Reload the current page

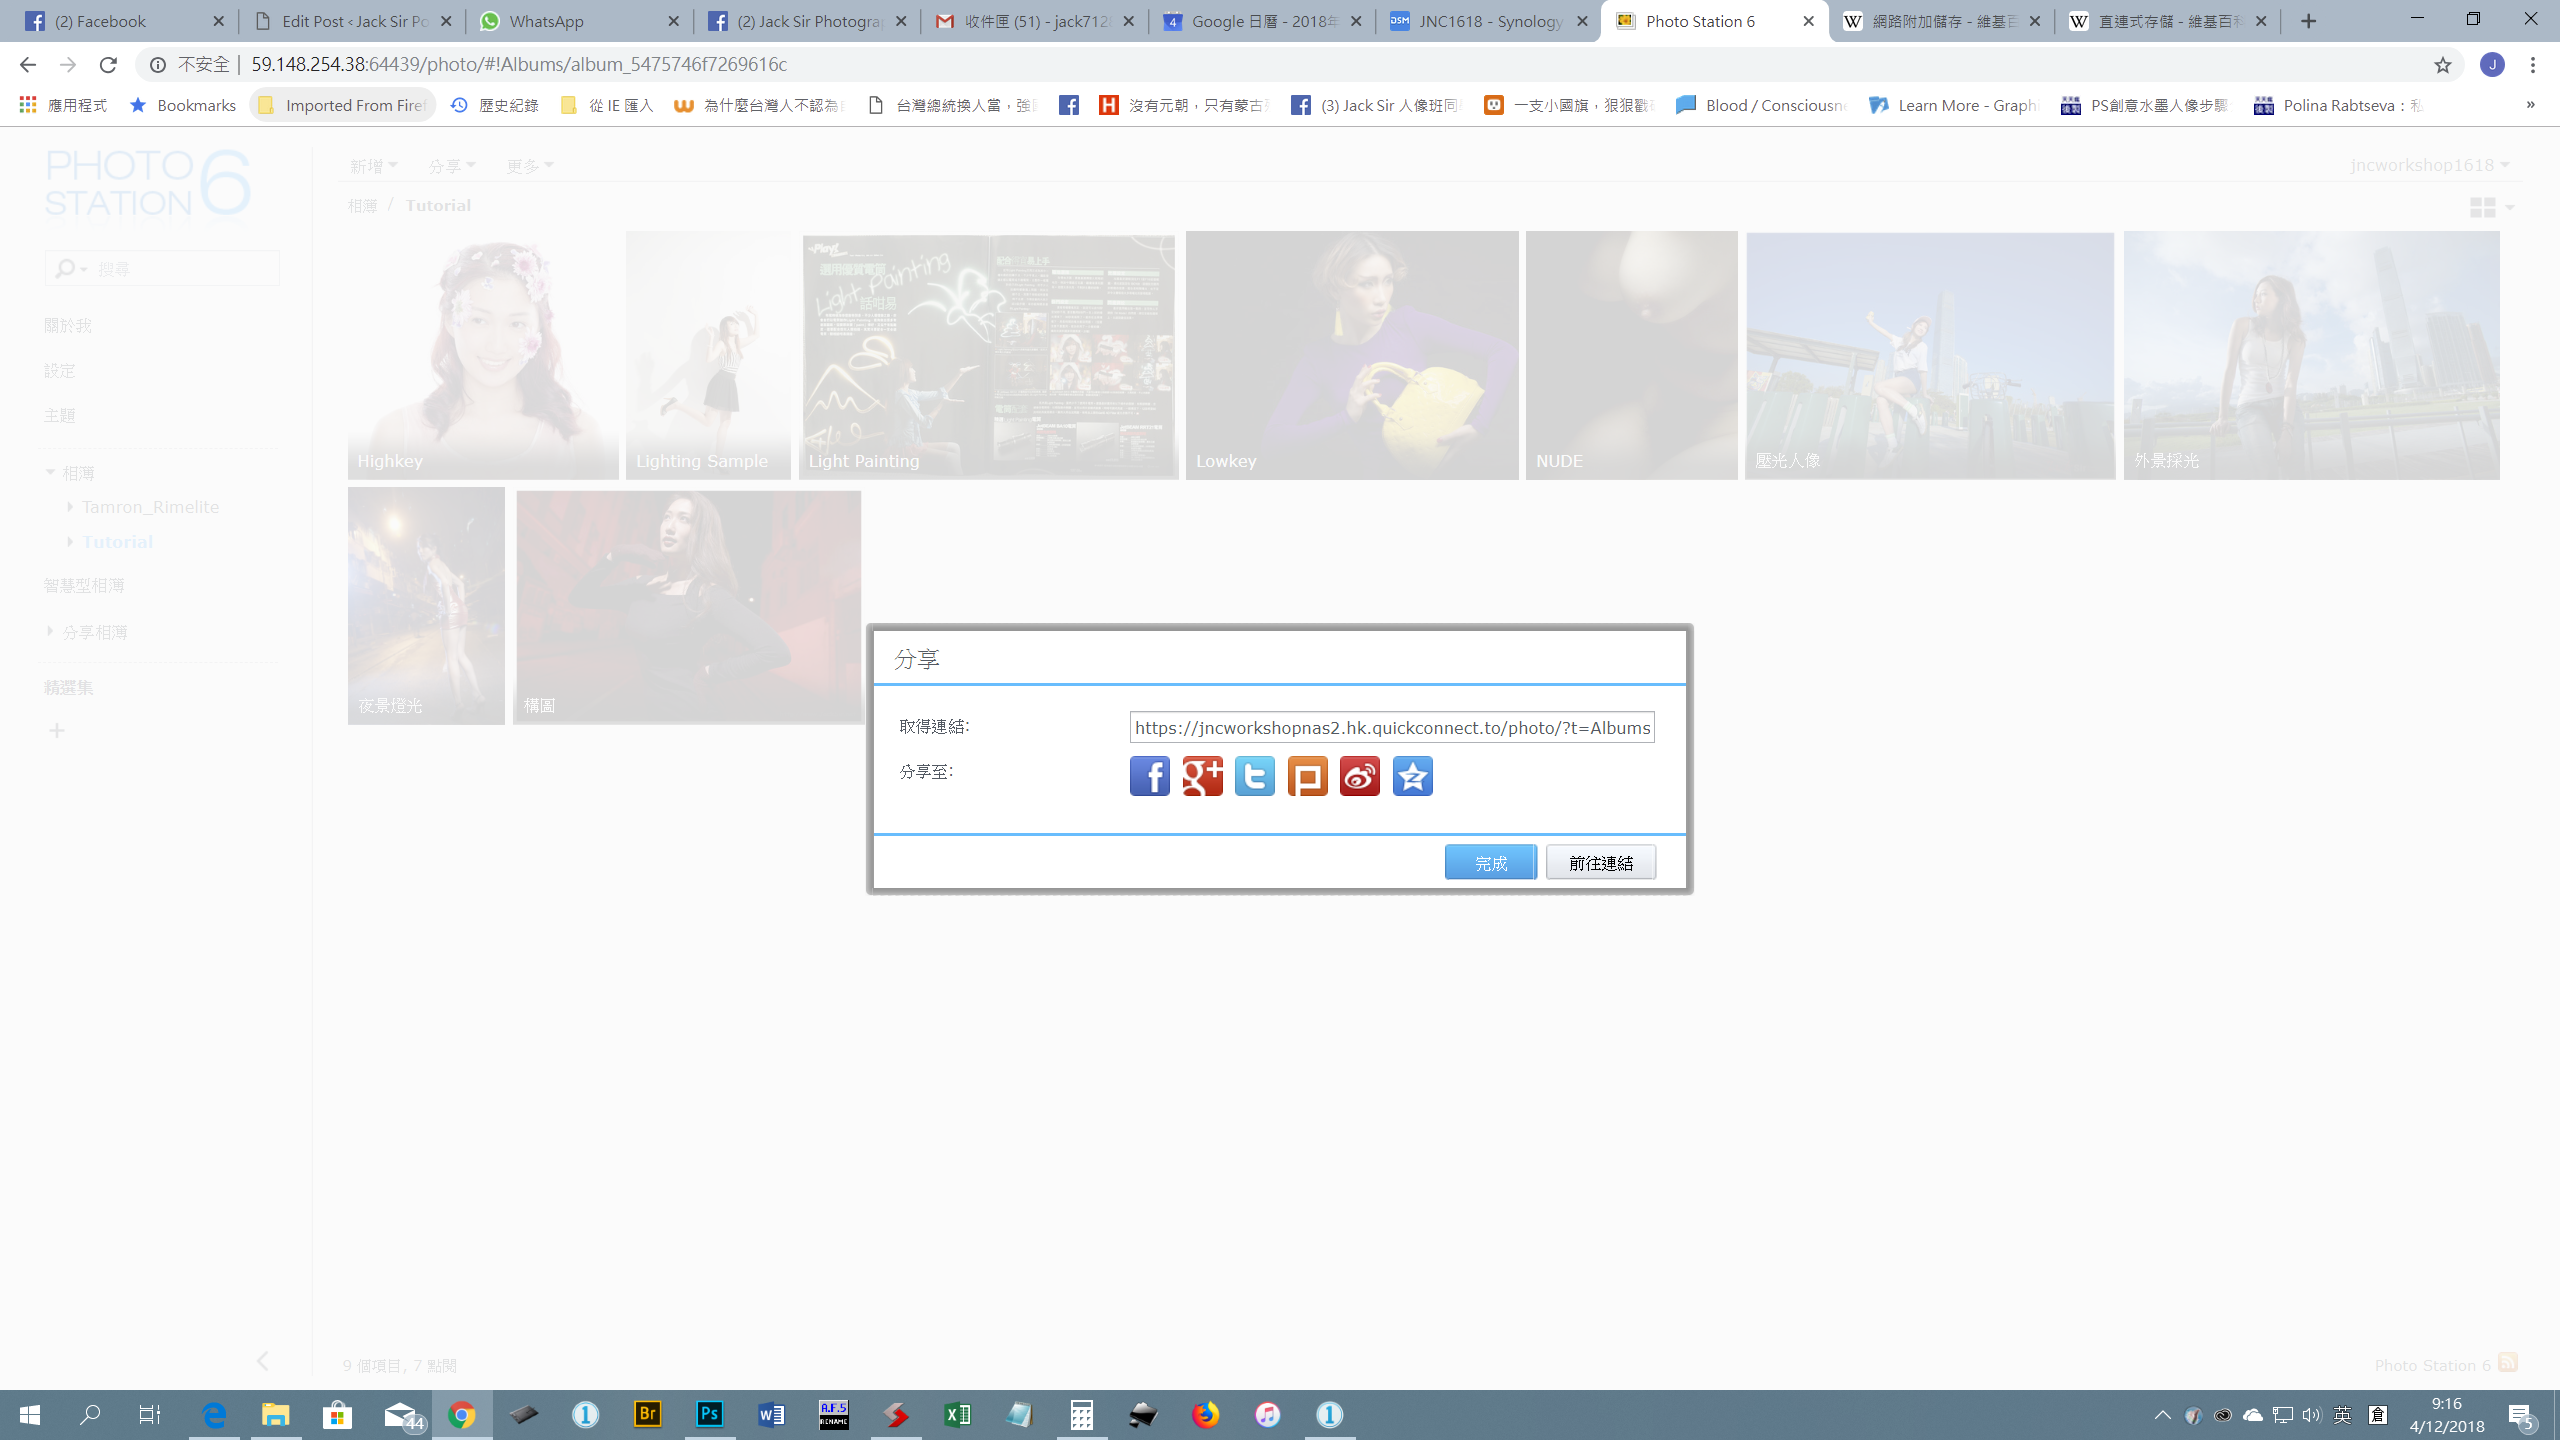tap(108, 65)
